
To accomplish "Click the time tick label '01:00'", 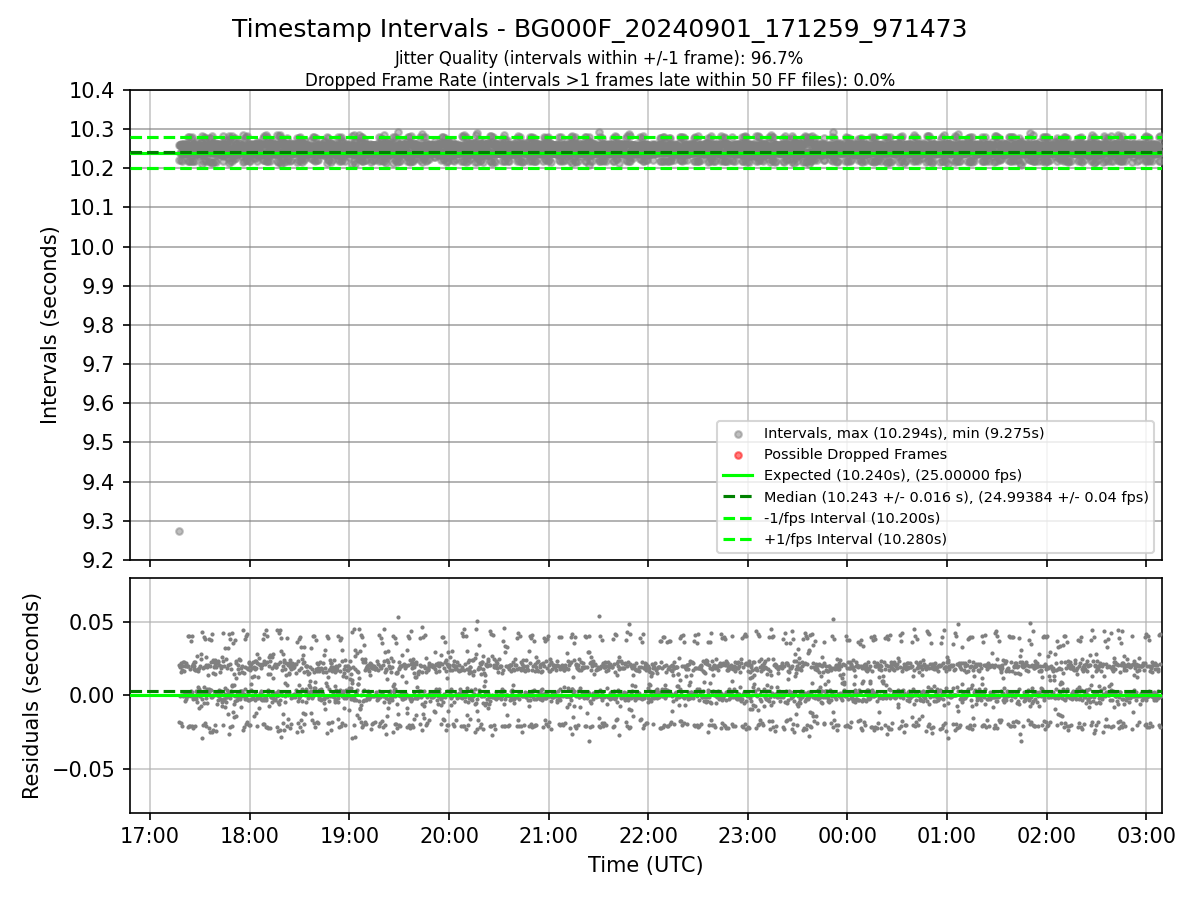I will [947, 836].
